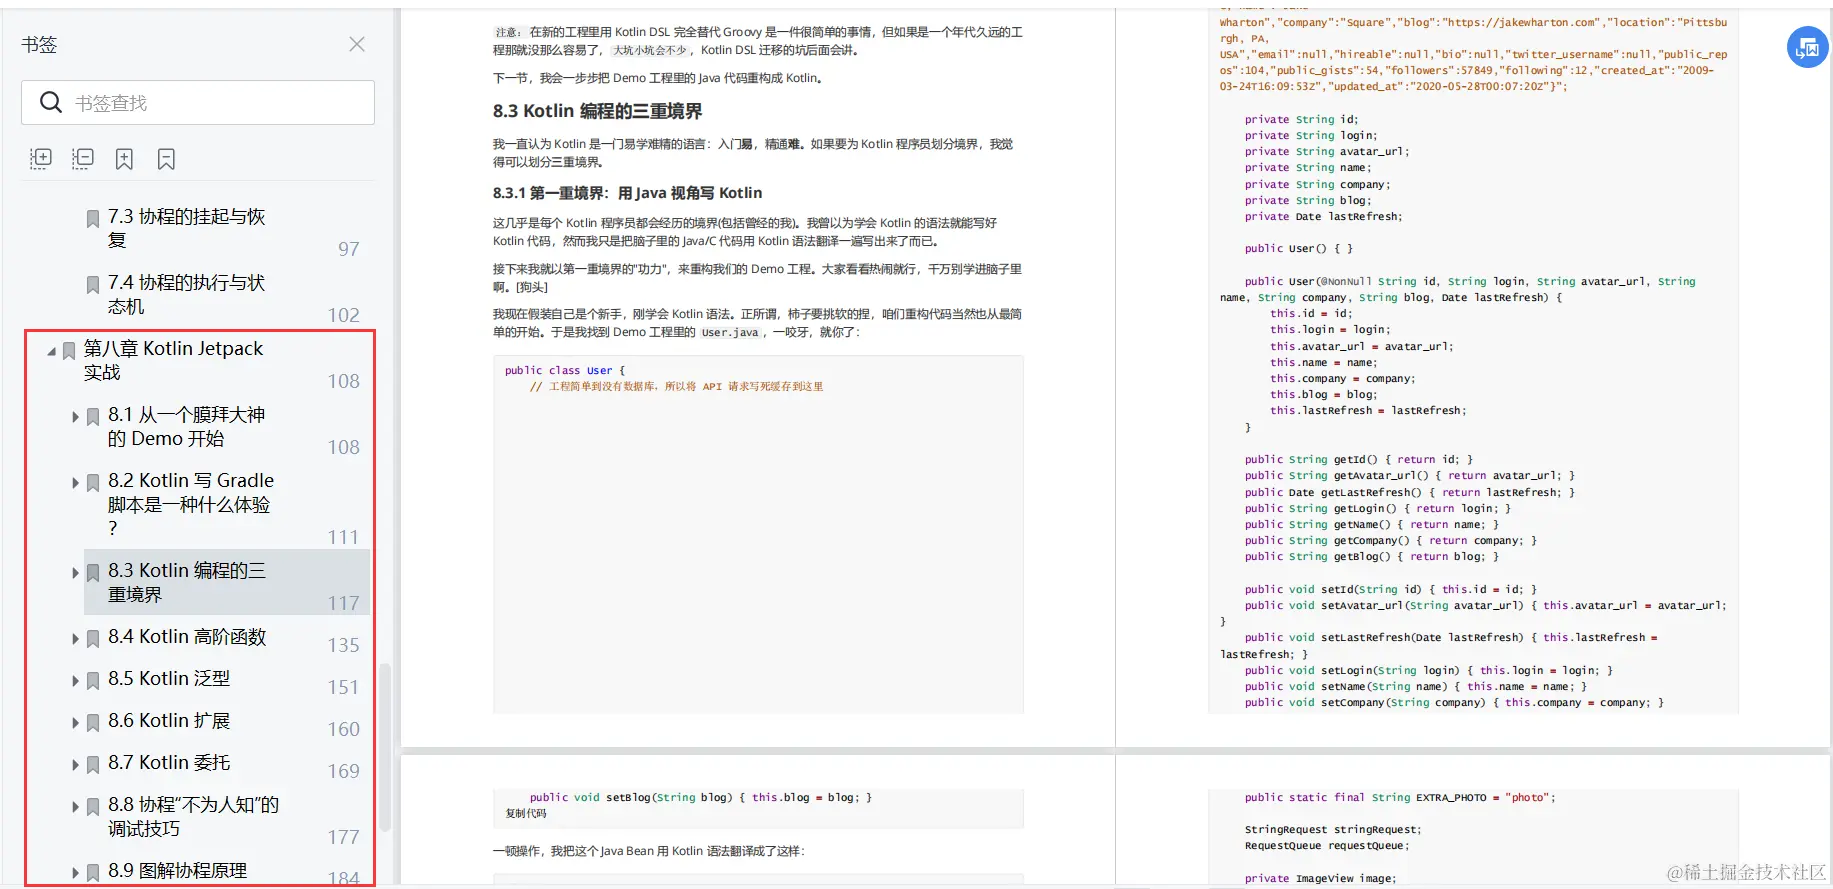Click the public User() constructor line
Viewport: 1833px width, 889px height.
coord(1298,249)
